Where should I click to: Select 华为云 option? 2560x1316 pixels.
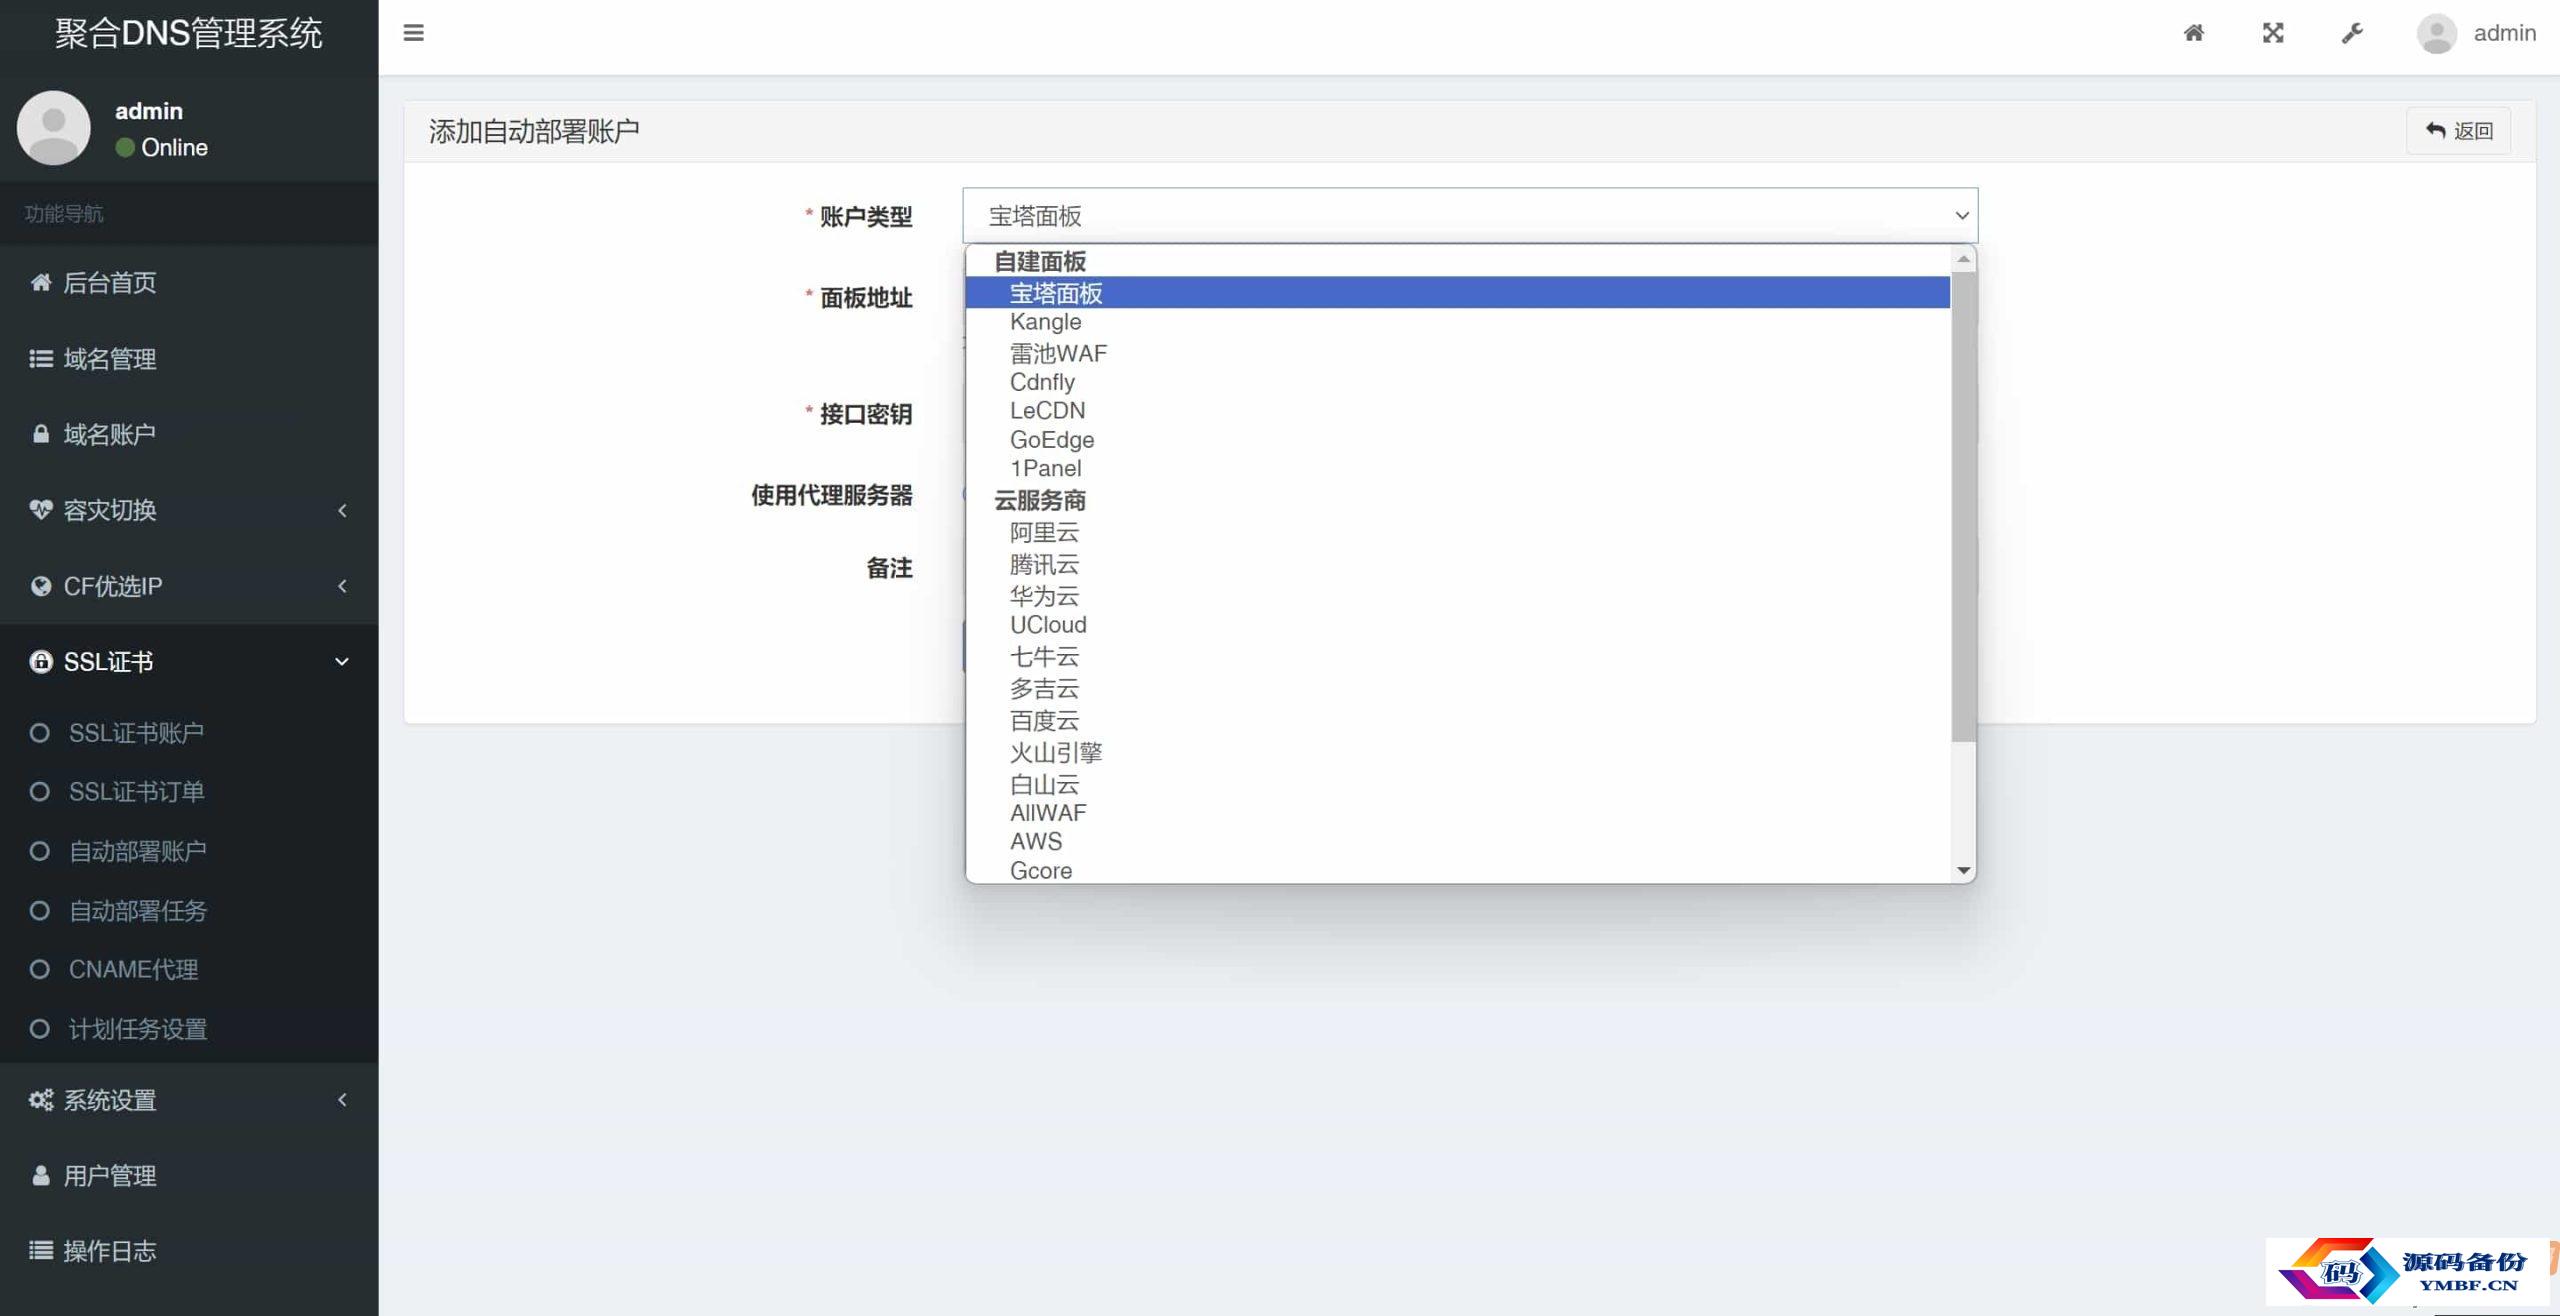point(1458,596)
